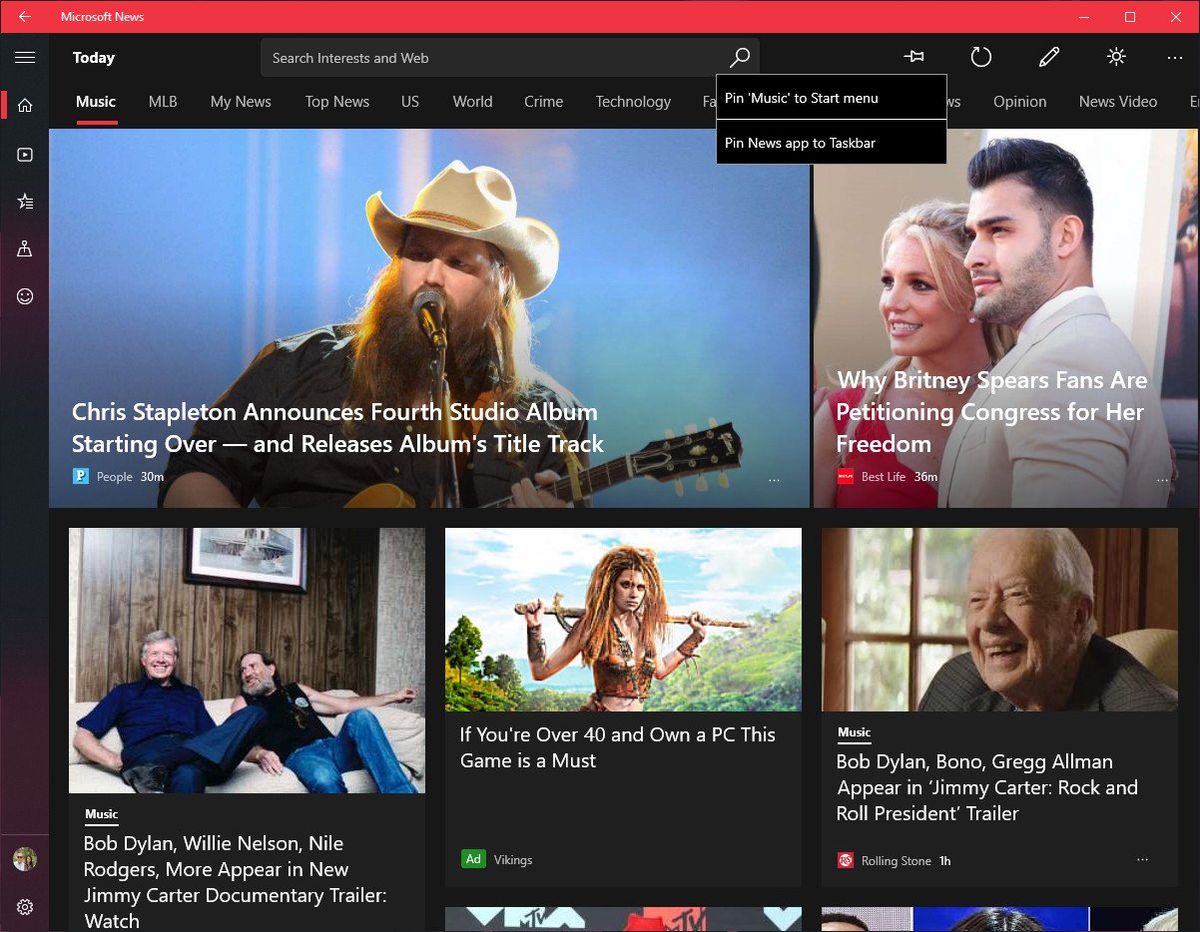This screenshot has width=1200, height=932.
Task: Open the hamburger navigation menu
Action: coord(25,58)
